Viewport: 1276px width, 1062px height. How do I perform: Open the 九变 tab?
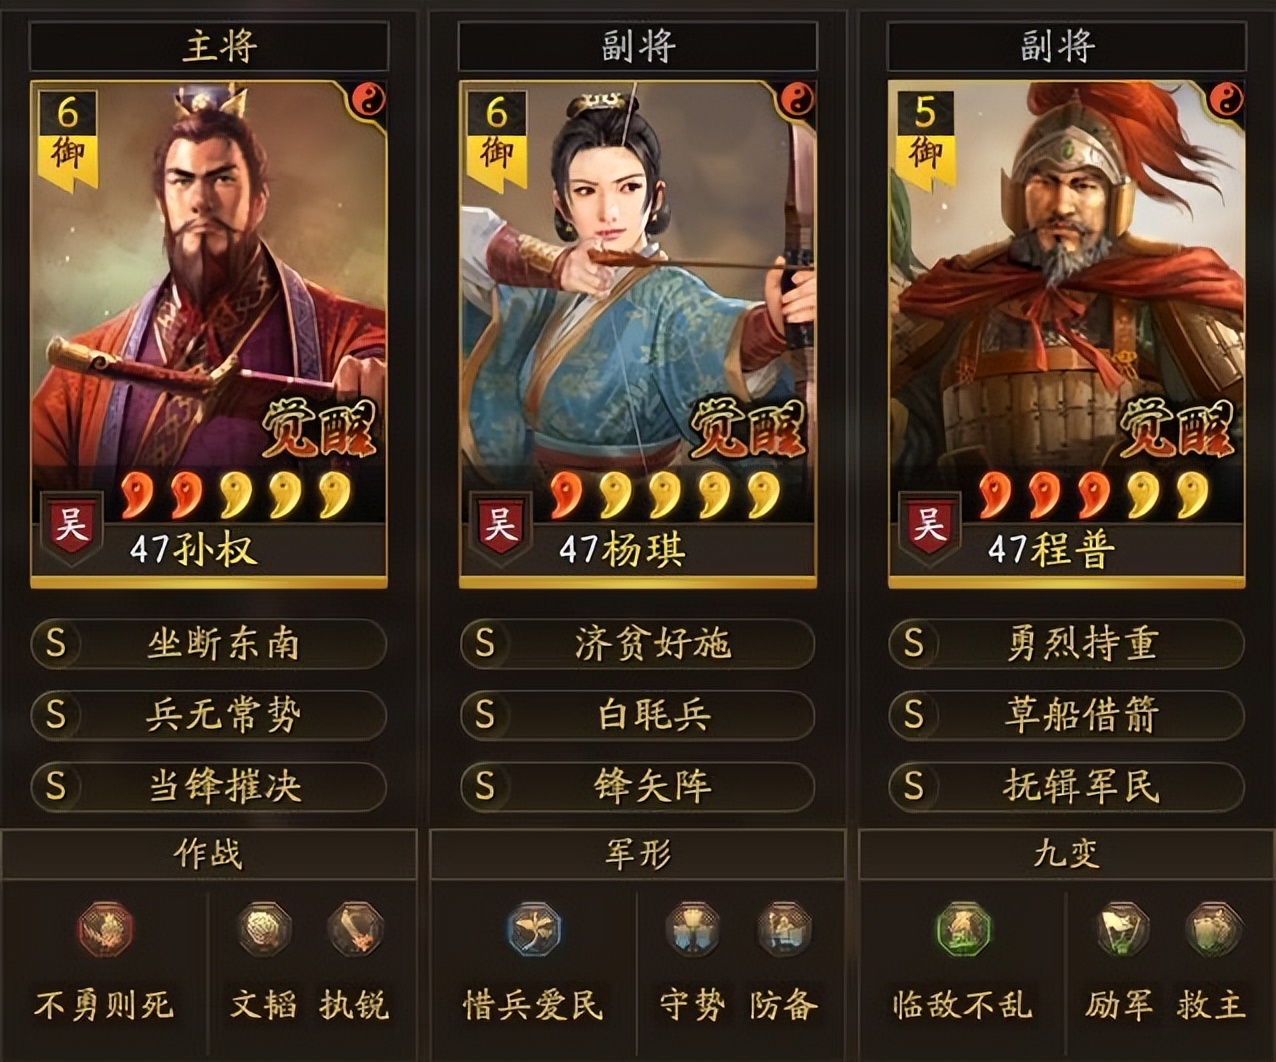(1066, 854)
